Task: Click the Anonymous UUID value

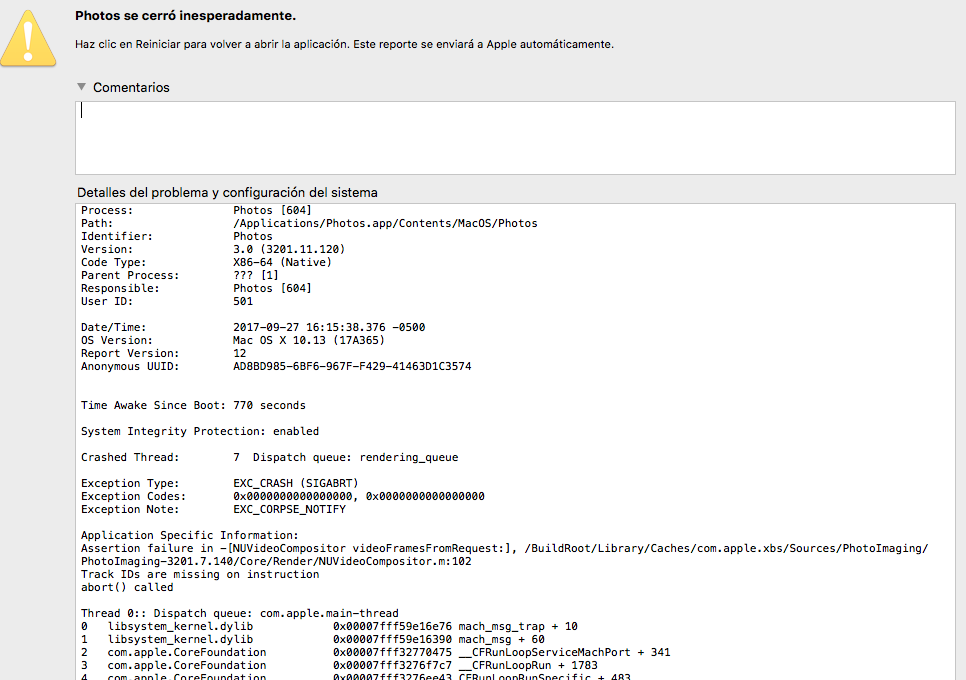Action: [x=352, y=366]
